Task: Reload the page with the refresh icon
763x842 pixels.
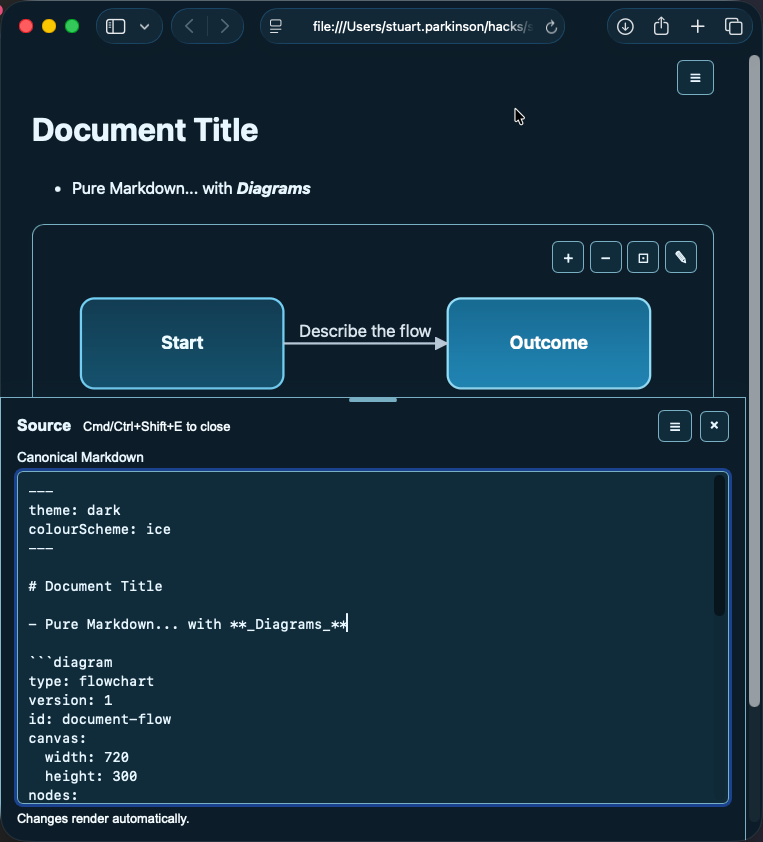Action: 551,27
